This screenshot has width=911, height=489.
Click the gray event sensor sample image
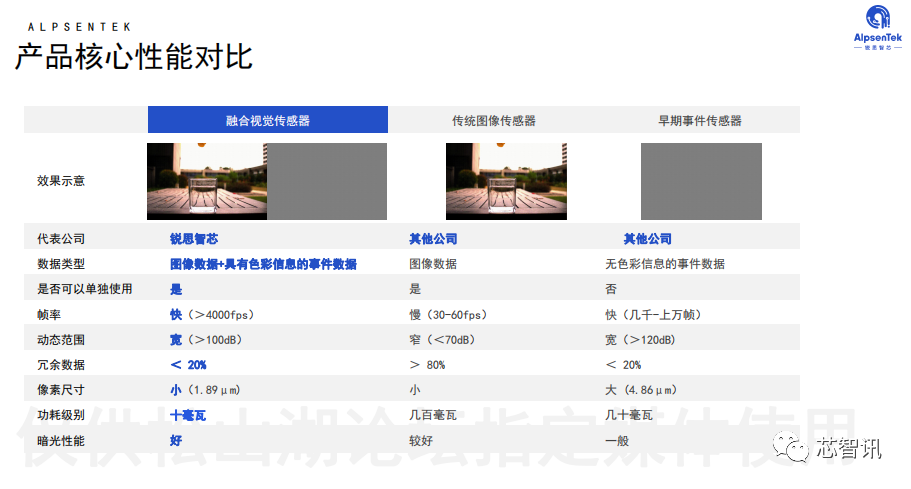click(x=701, y=181)
